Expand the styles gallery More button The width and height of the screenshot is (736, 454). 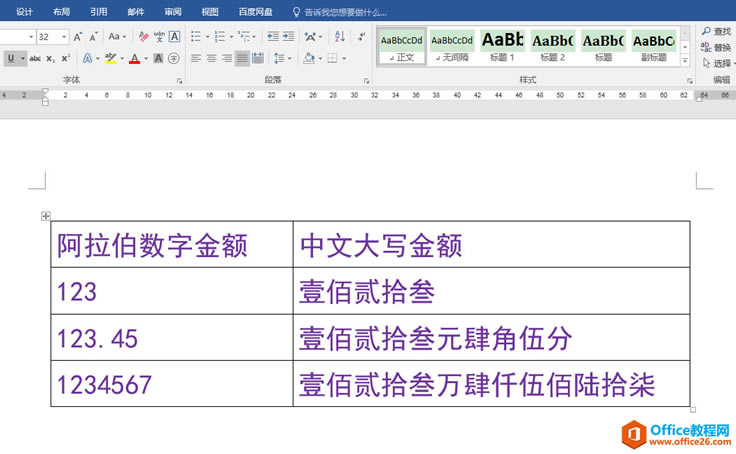point(685,61)
